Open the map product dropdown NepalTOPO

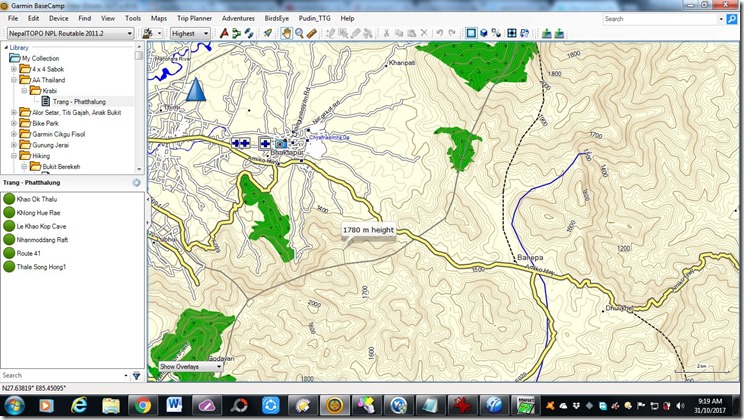70,33
